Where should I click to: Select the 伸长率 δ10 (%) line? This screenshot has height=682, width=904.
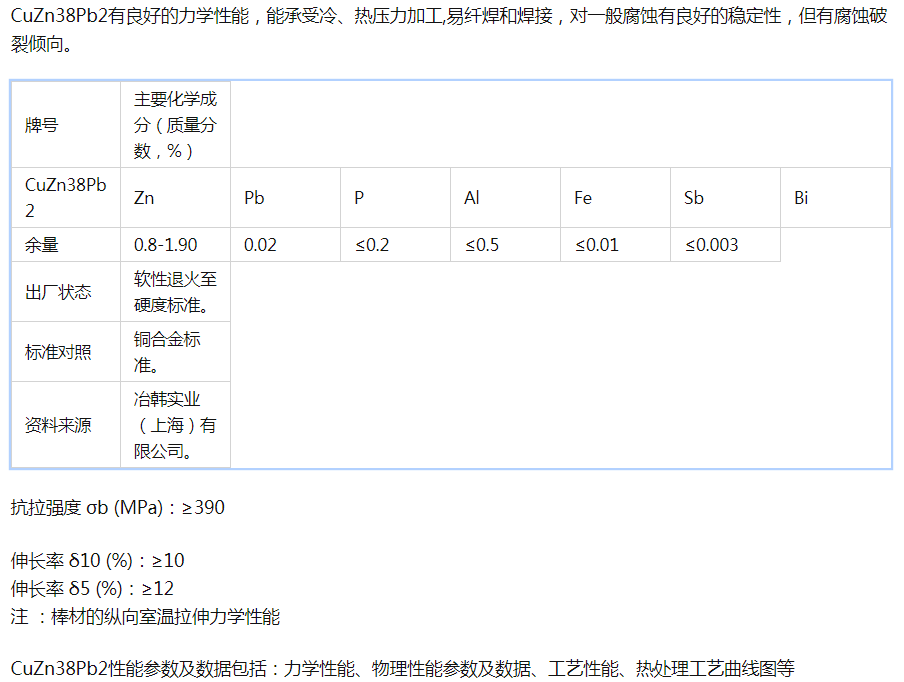coord(98,560)
